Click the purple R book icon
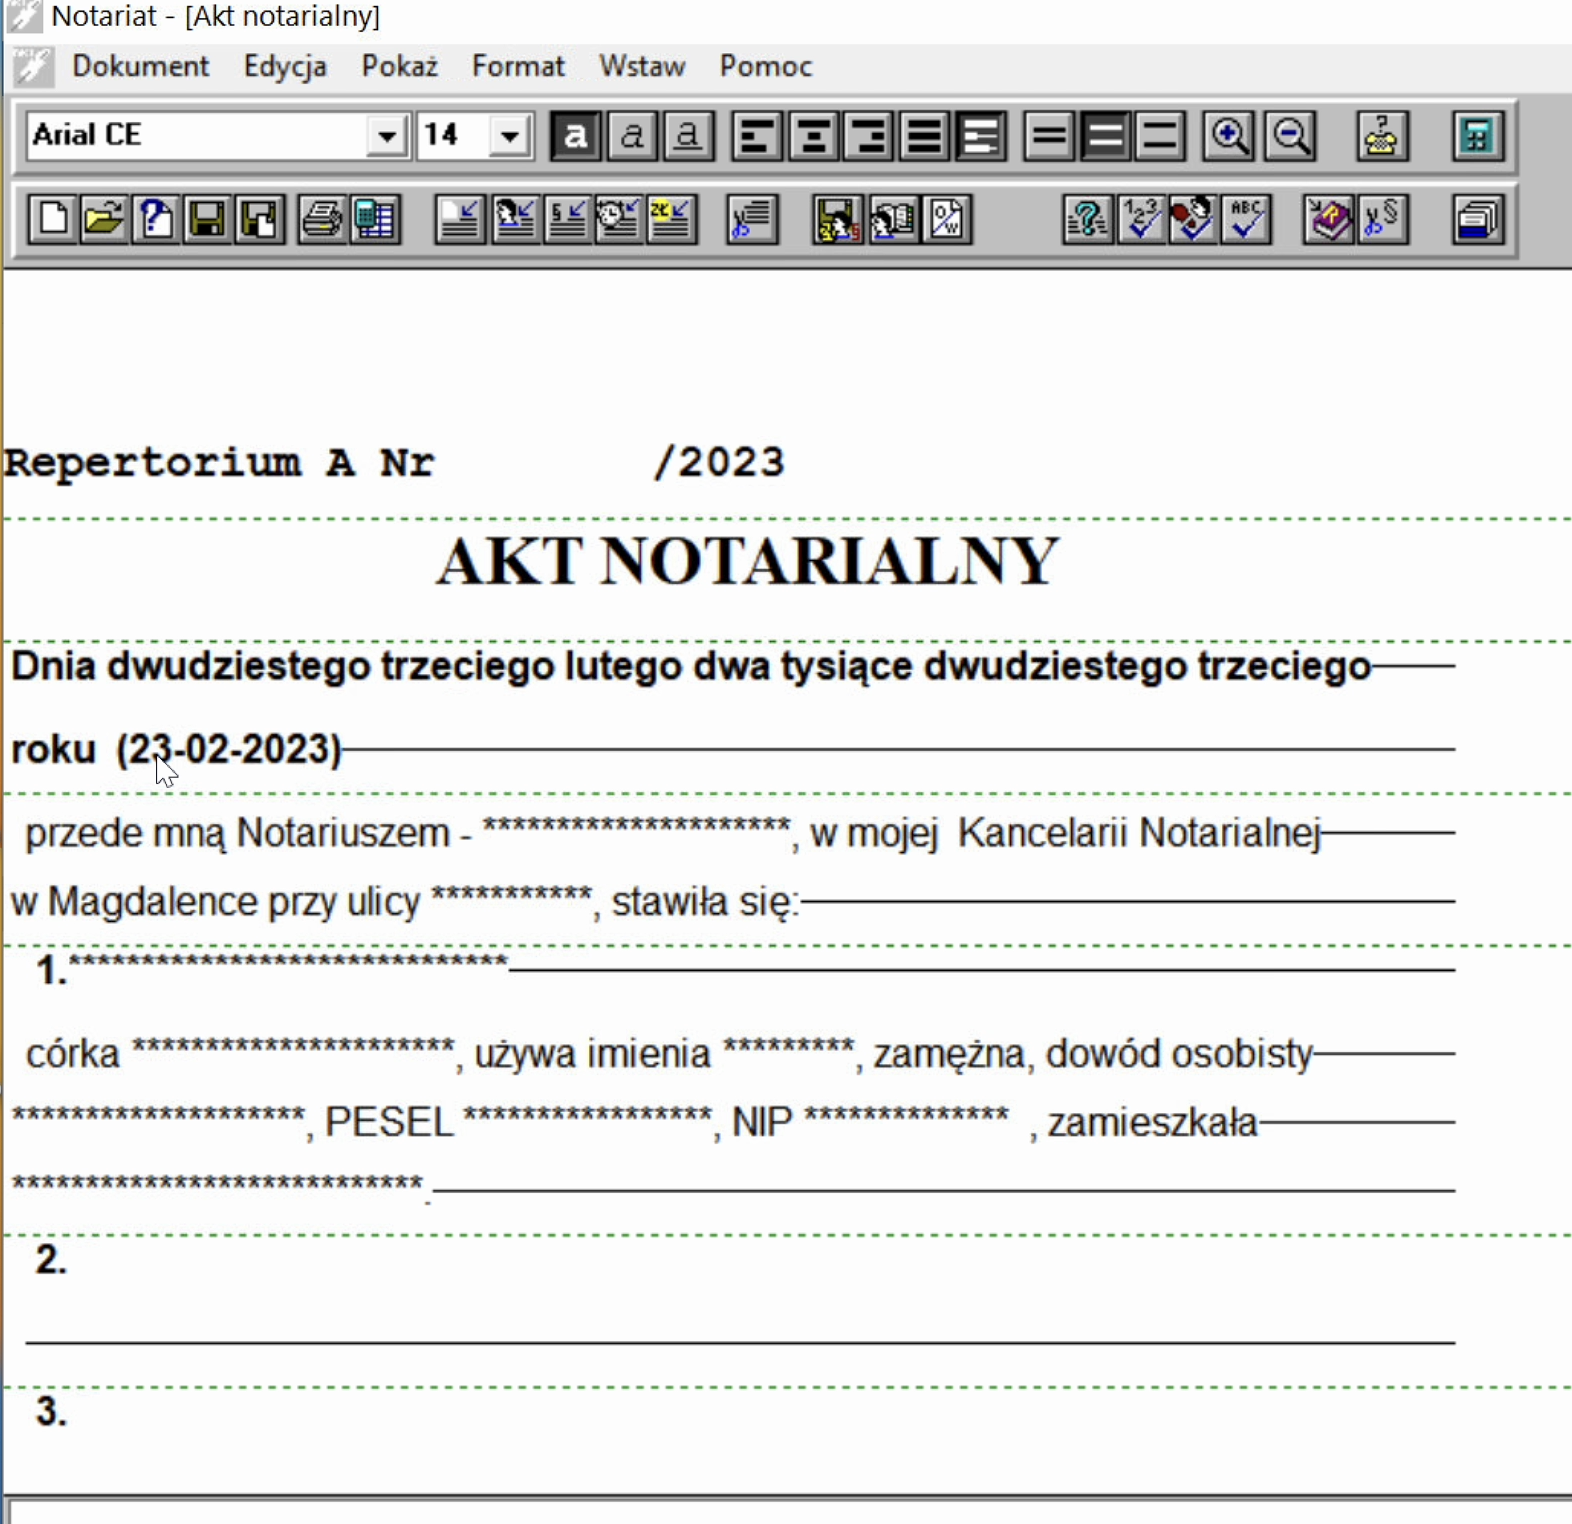This screenshot has height=1524, width=1572. 1329,219
